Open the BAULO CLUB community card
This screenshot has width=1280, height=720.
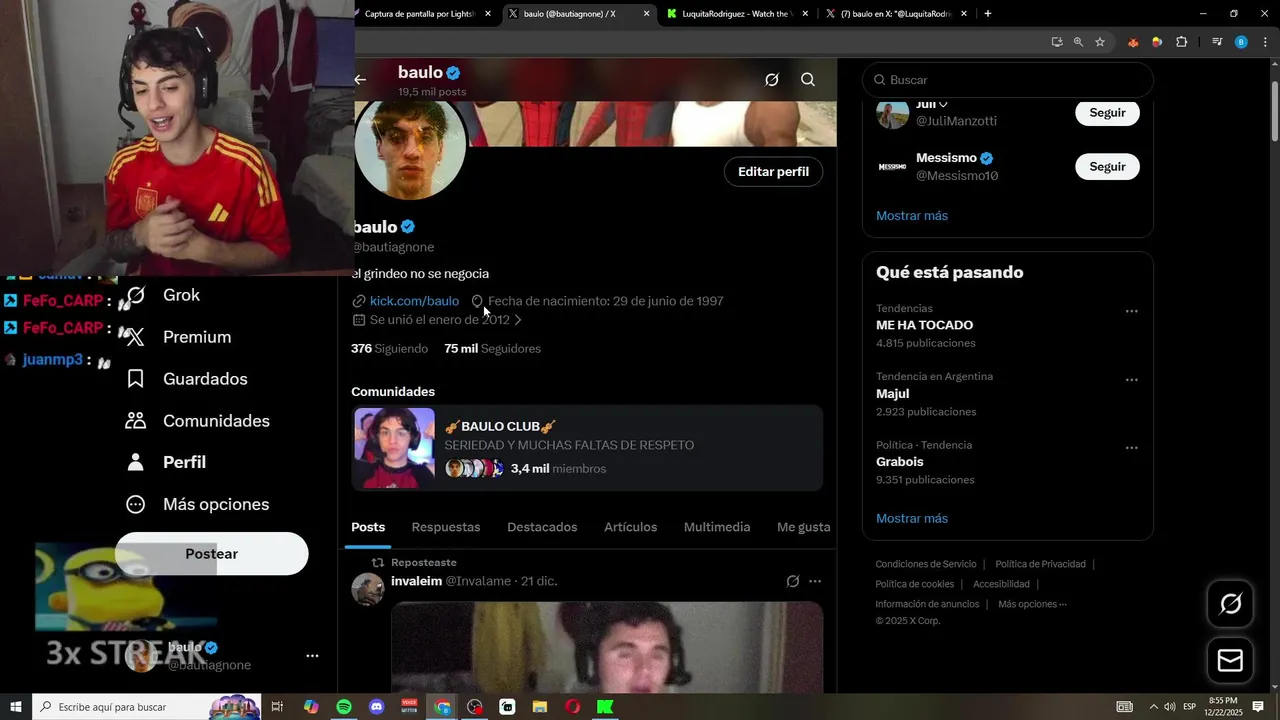coord(587,448)
